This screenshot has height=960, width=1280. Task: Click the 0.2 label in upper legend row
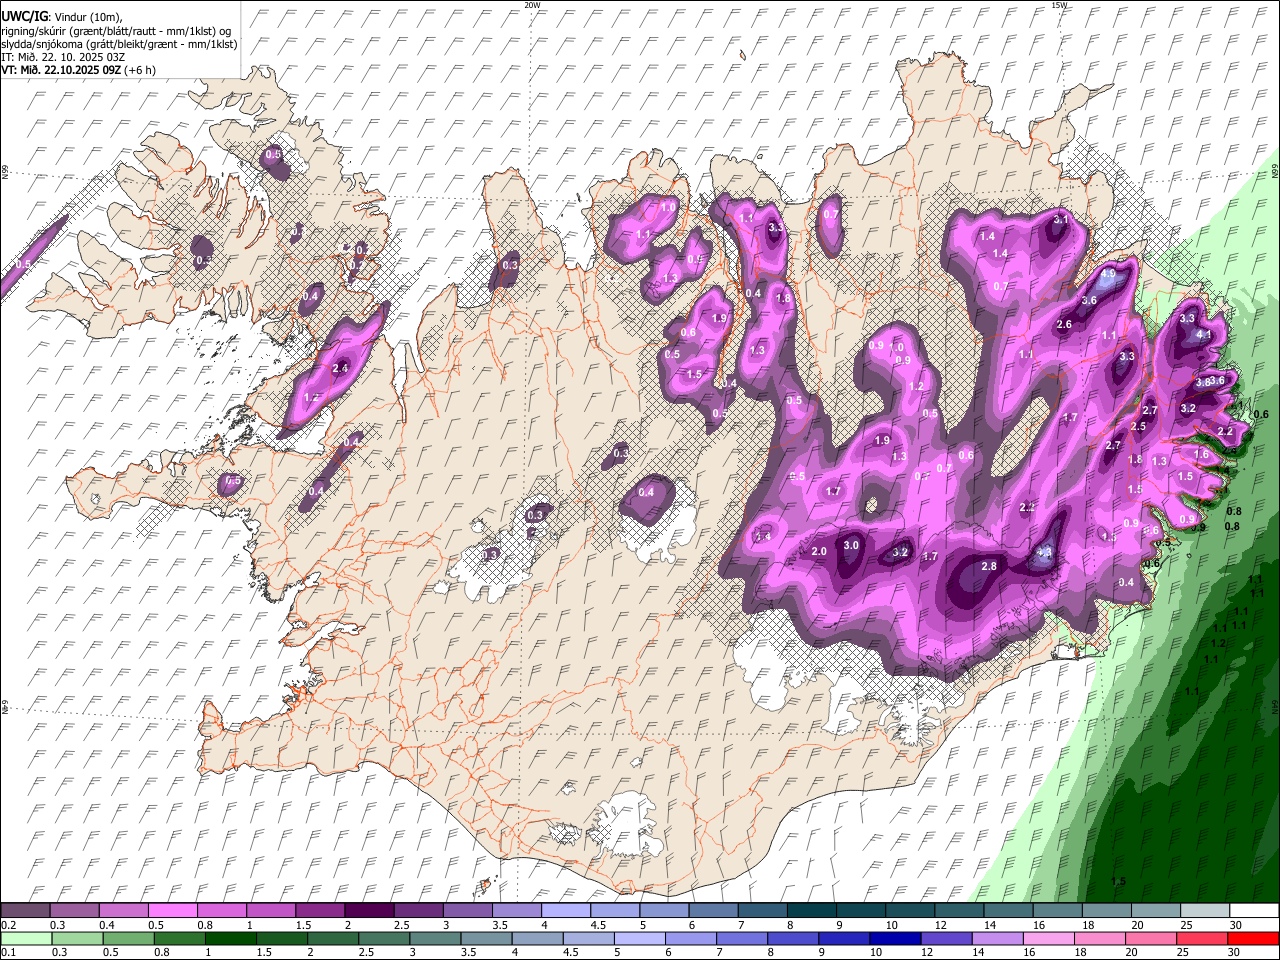8,925
